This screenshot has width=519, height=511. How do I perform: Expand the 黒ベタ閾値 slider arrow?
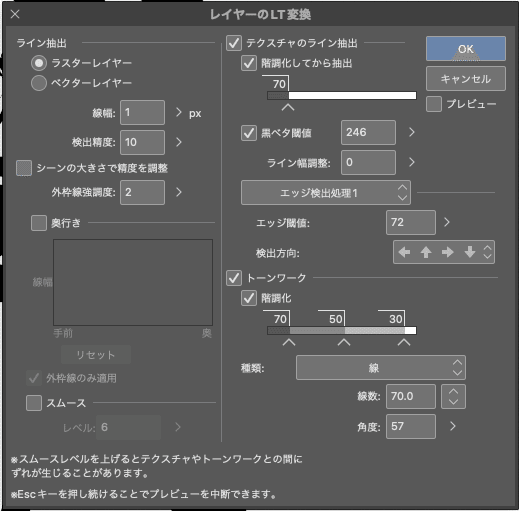[412, 132]
